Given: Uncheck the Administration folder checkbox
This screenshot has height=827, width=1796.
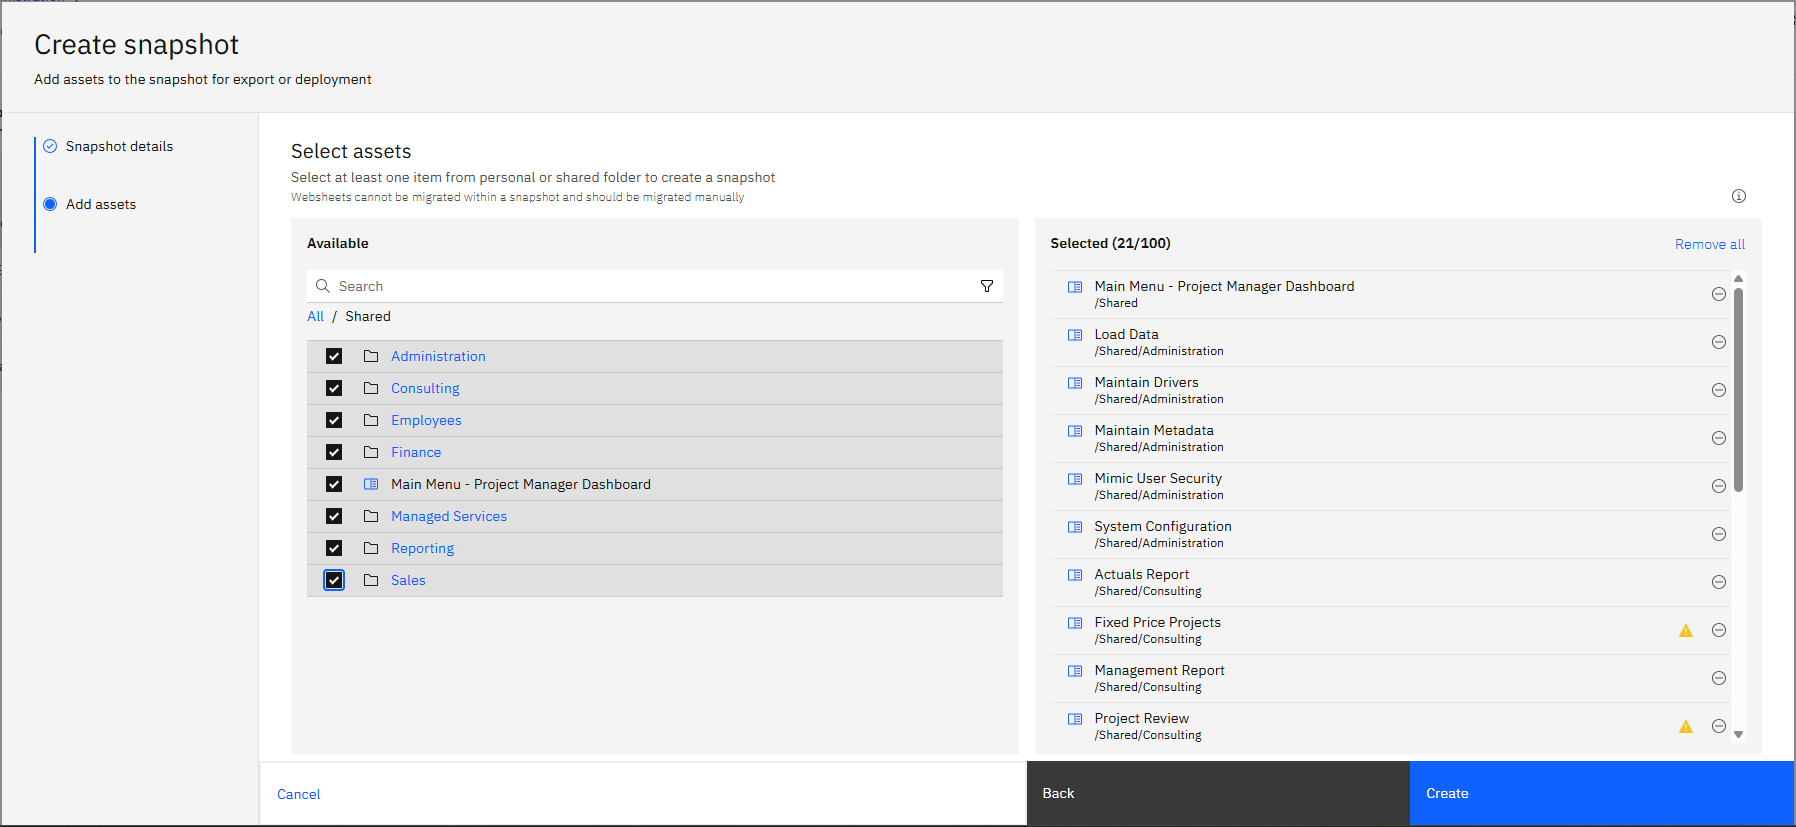Looking at the screenshot, I should [x=334, y=356].
